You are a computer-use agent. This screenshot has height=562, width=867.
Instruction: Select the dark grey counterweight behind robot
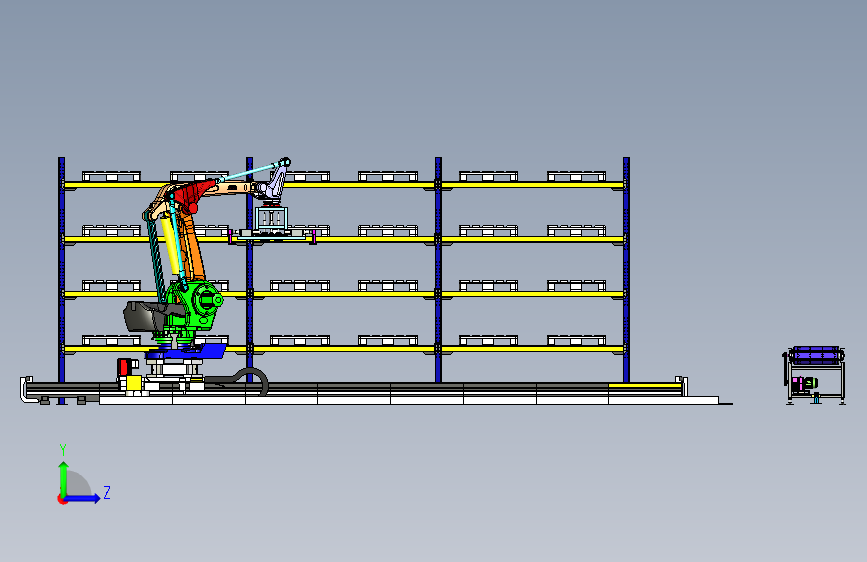[x=145, y=316]
